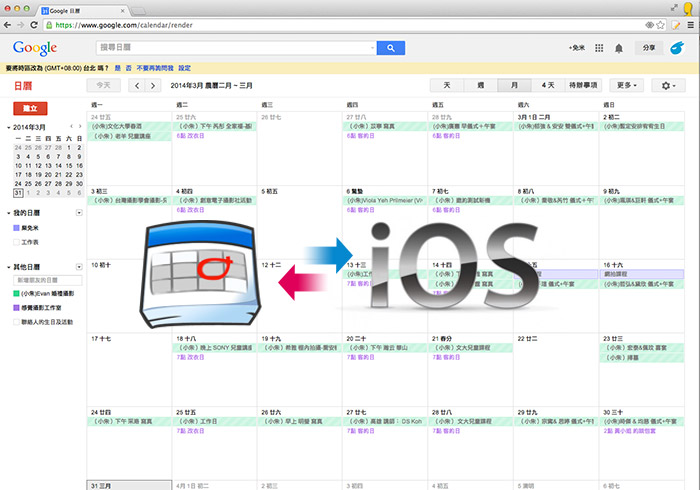Go back with the browser back arrow
The height and width of the screenshot is (490, 700).
click(7, 25)
